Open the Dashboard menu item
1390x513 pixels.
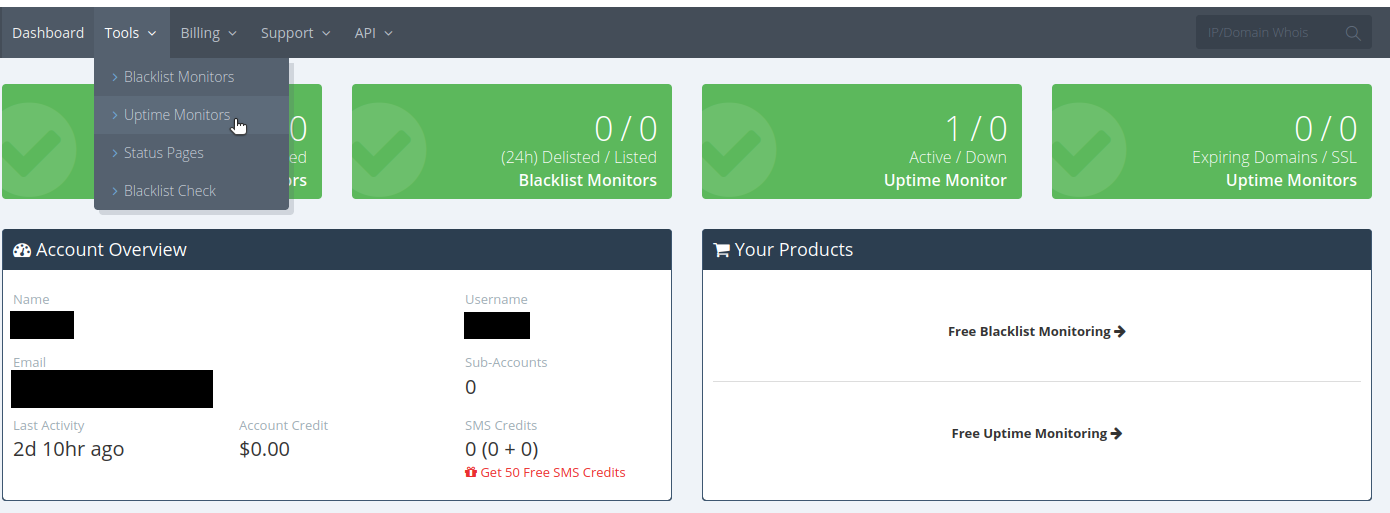tap(48, 33)
